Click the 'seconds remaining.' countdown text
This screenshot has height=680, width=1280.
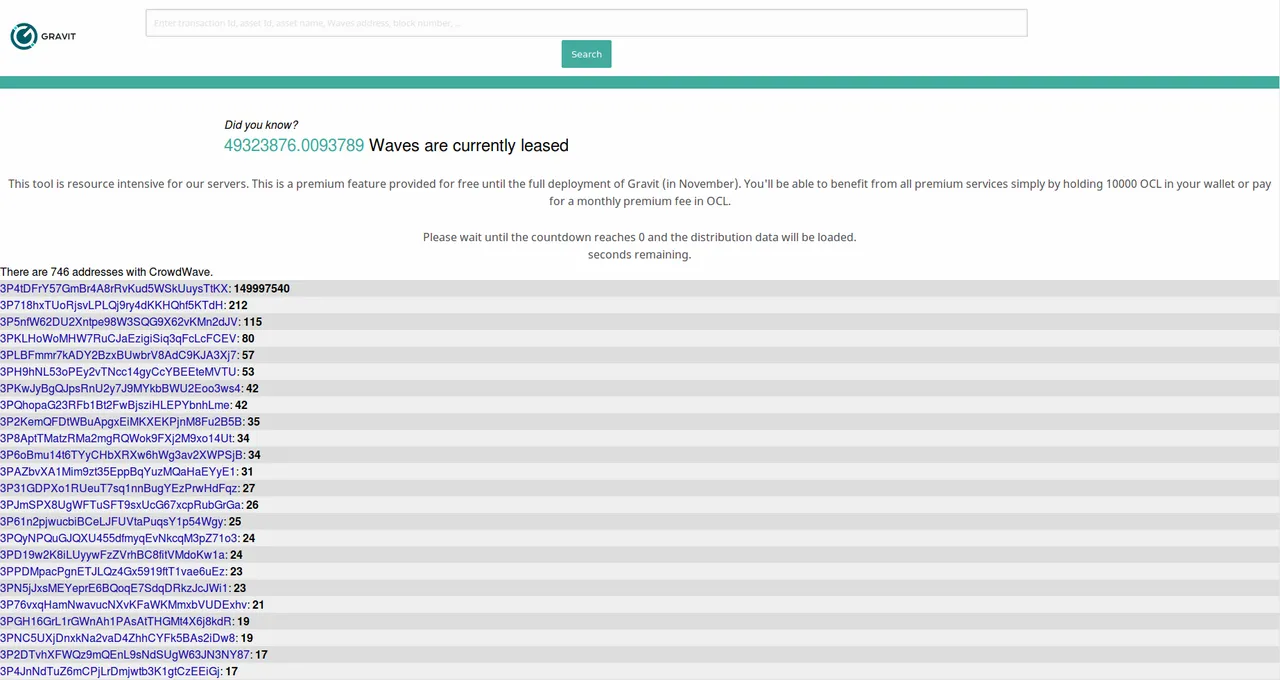click(639, 255)
